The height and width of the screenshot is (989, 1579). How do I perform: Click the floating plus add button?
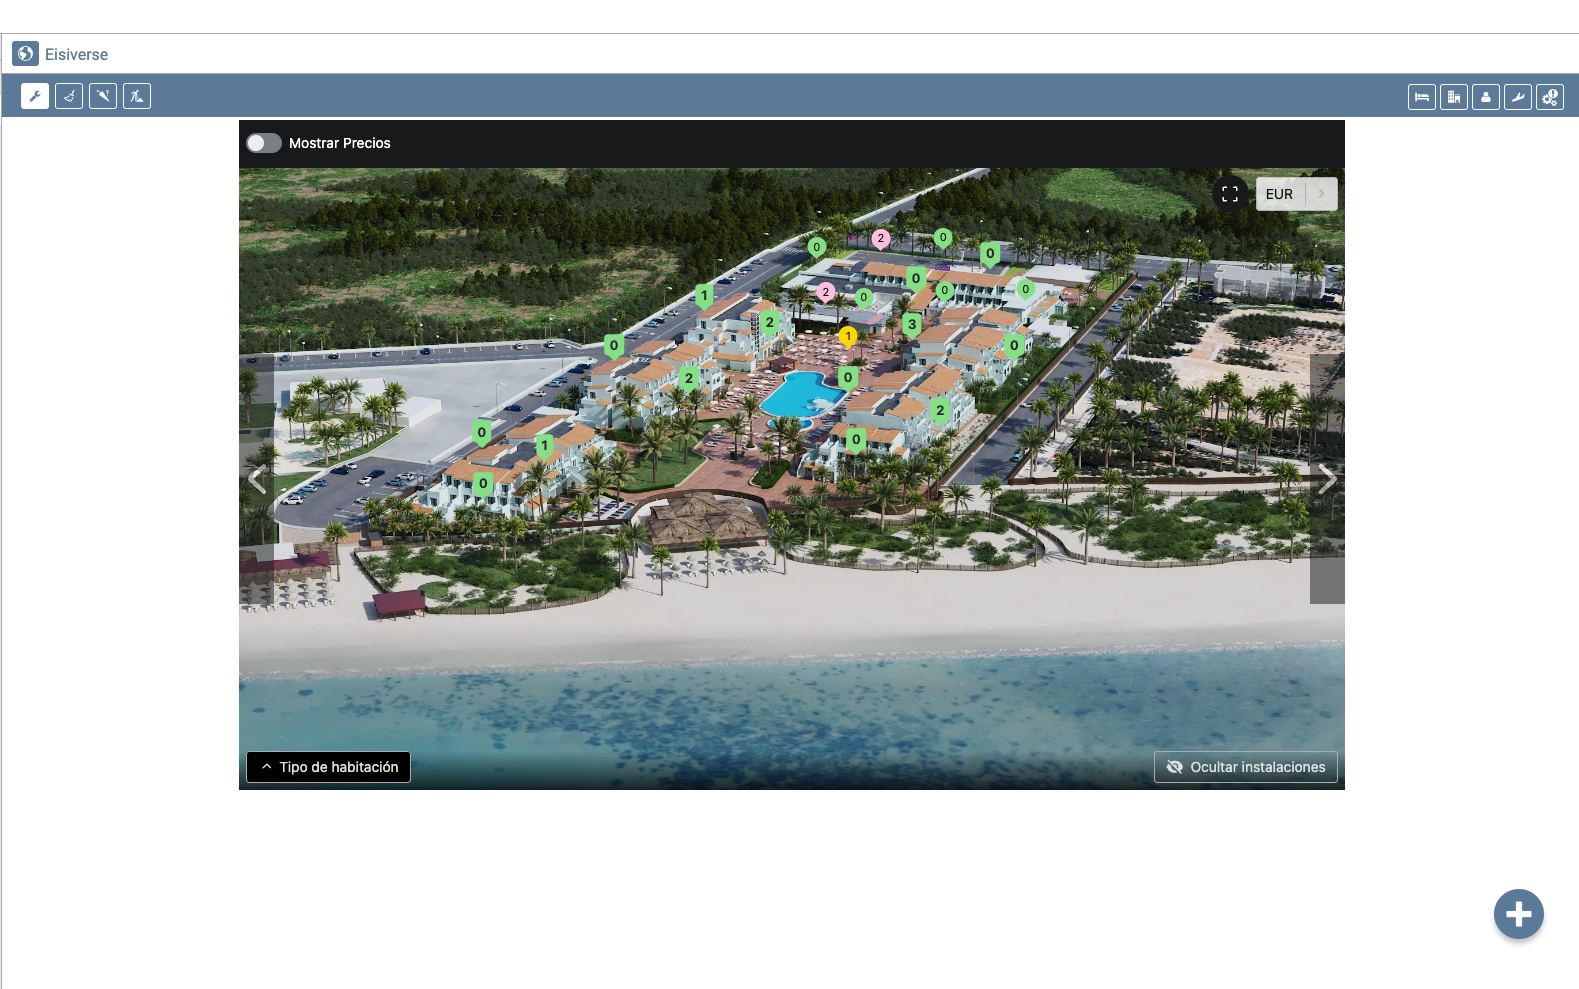1519,914
